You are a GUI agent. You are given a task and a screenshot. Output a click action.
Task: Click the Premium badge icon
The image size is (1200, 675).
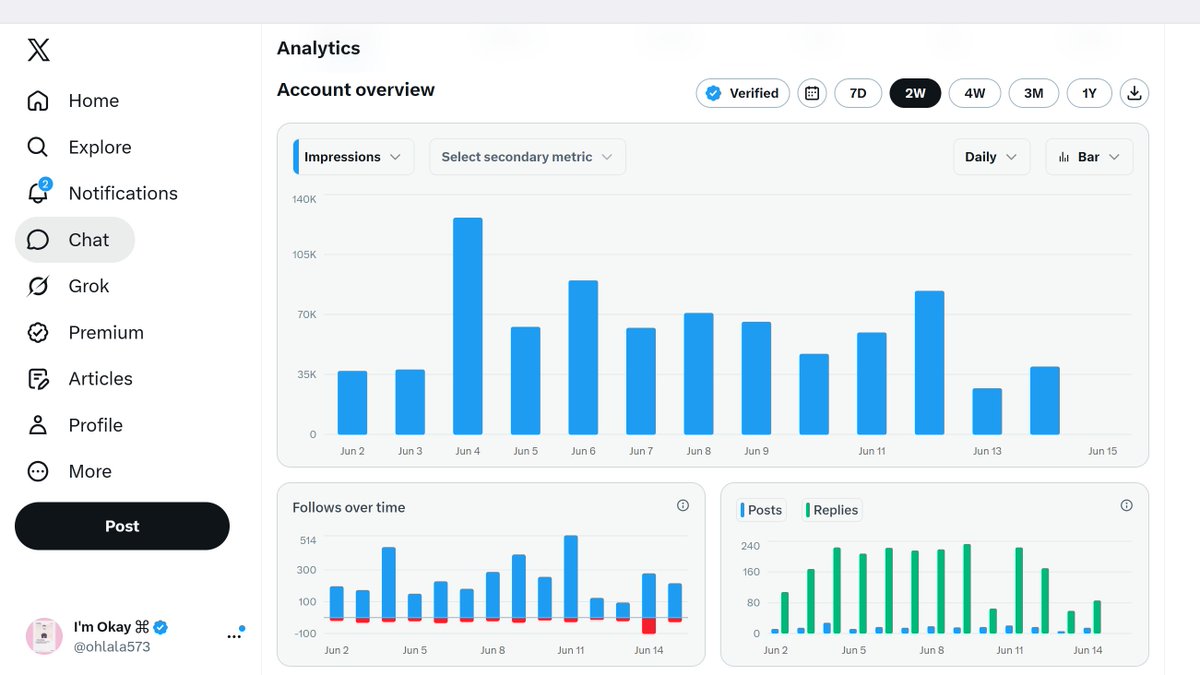[38, 333]
